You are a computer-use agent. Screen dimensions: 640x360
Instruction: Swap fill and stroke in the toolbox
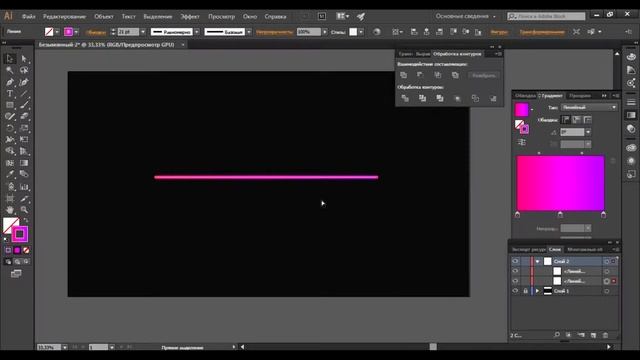(x=26, y=220)
